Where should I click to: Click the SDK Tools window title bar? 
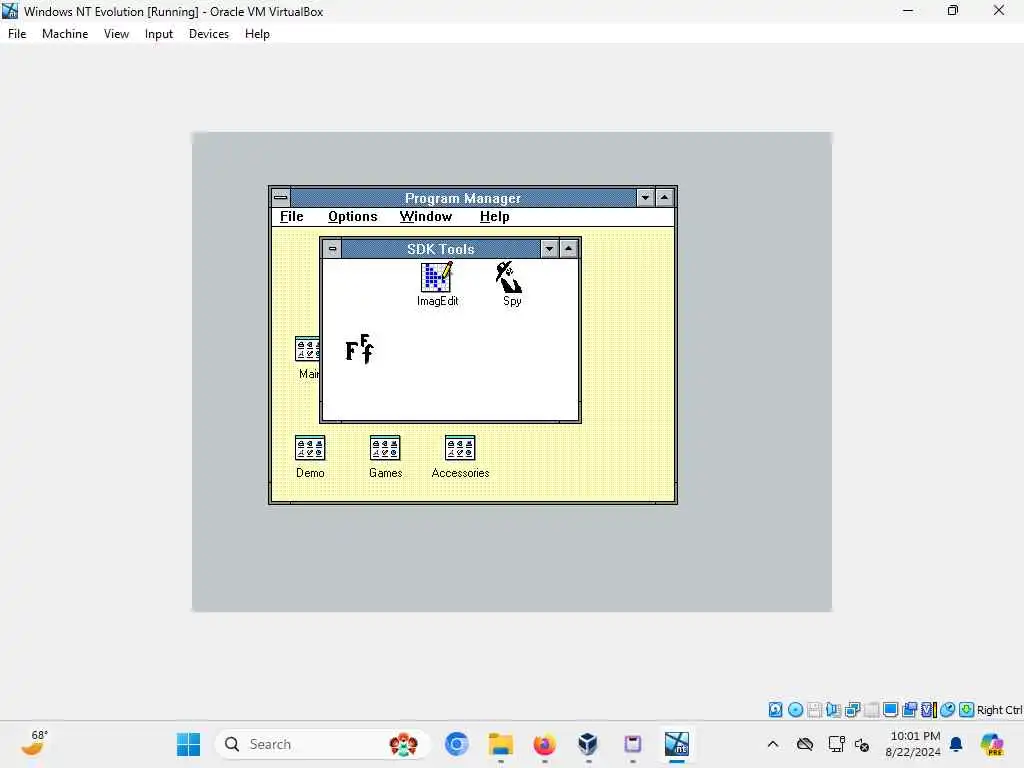441,249
